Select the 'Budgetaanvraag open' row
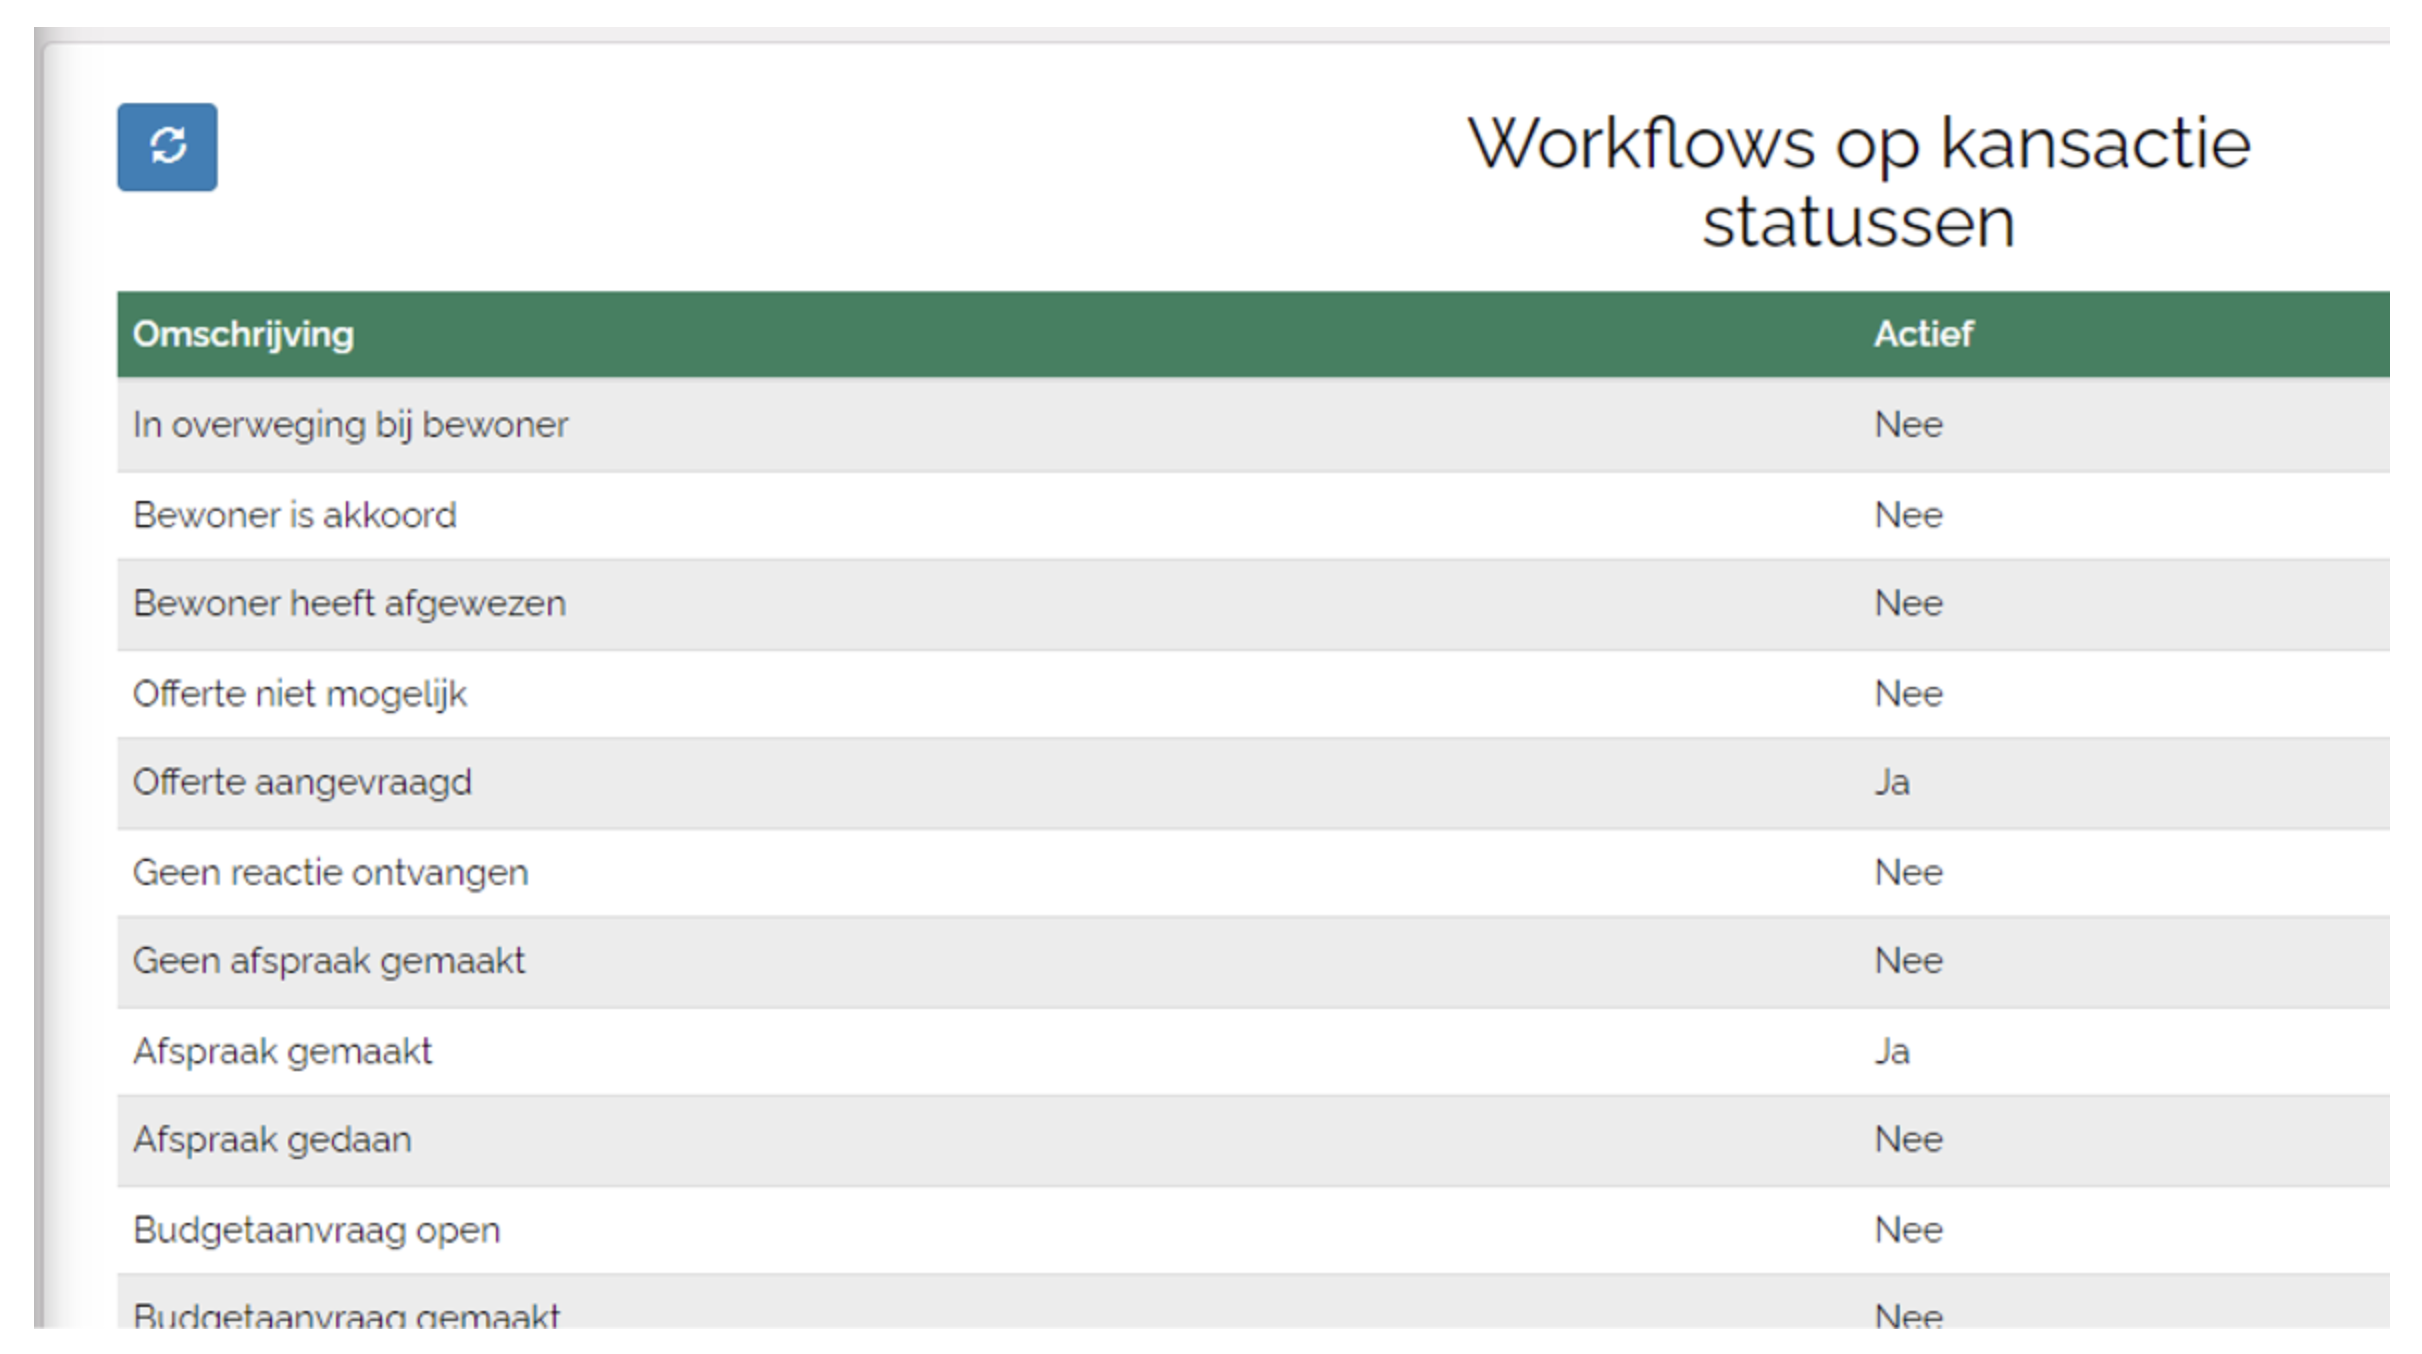 point(316,1230)
